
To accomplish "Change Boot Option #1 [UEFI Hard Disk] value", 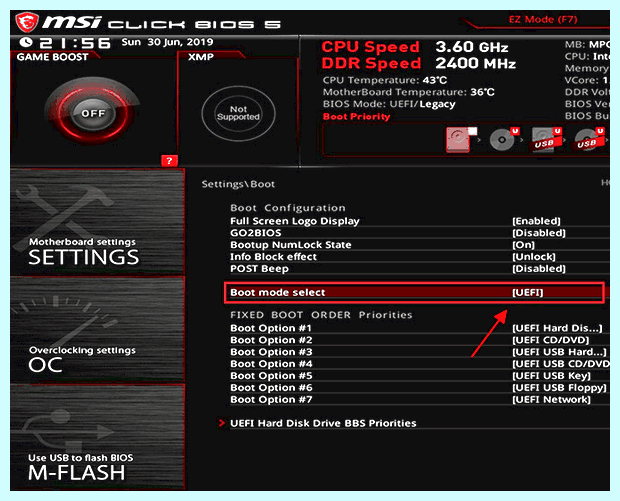I will [x=557, y=328].
